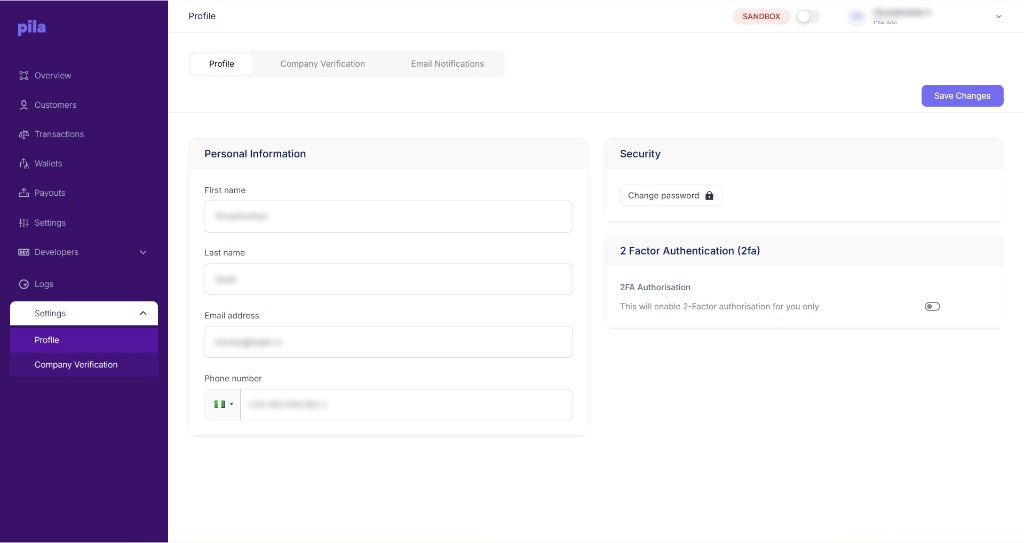Enable the 2FA Authorisation switch
This screenshot has width=1024, height=543.
932,306
